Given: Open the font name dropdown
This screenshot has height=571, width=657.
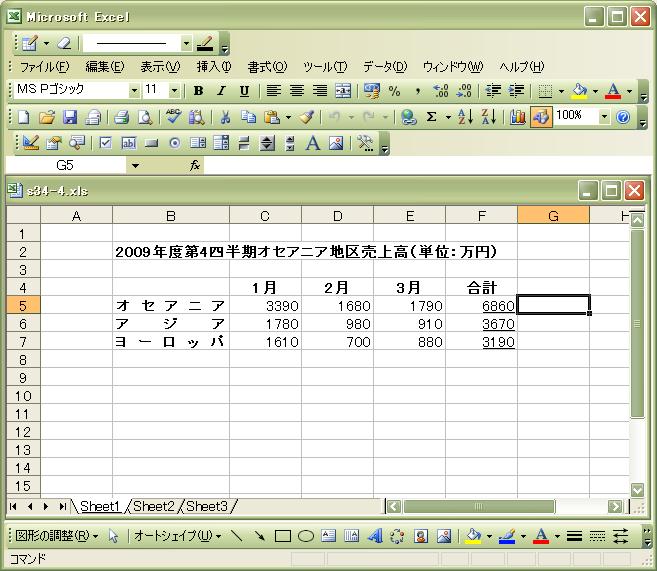Looking at the screenshot, I should (x=134, y=90).
